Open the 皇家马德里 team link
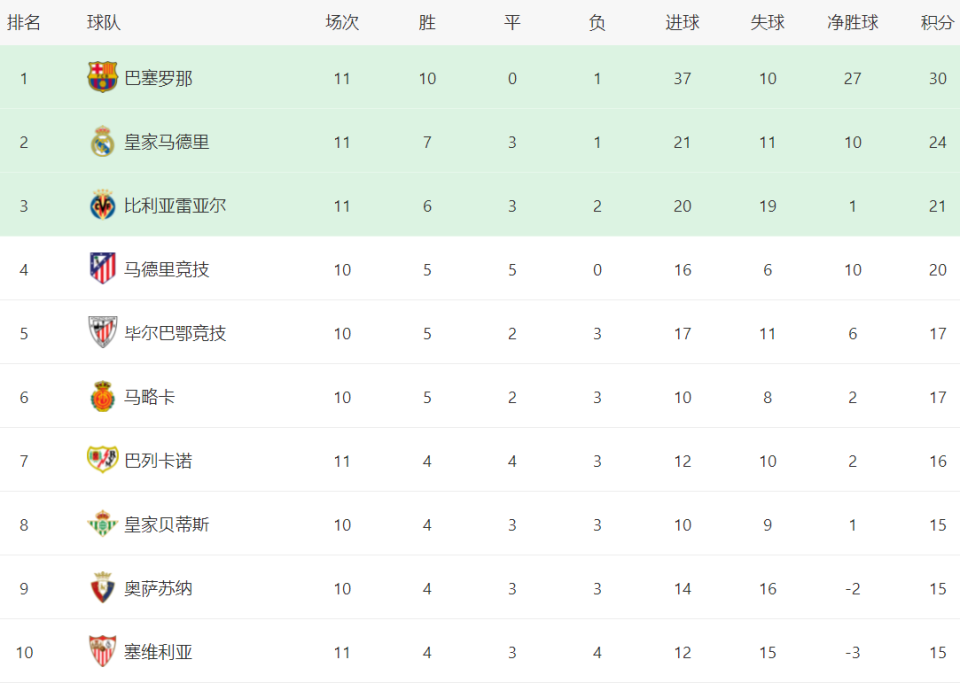Screen dimensions: 960x683 pos(167,142)
